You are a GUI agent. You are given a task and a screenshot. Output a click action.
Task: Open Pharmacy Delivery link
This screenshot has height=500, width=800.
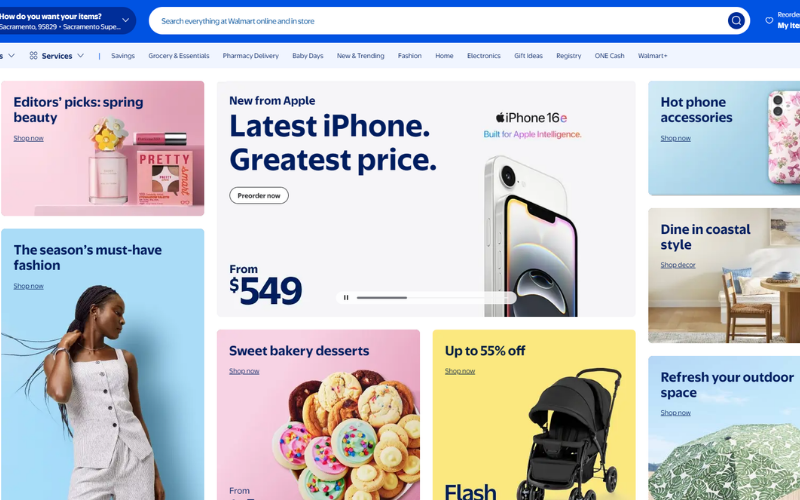(x=251, y=56)
